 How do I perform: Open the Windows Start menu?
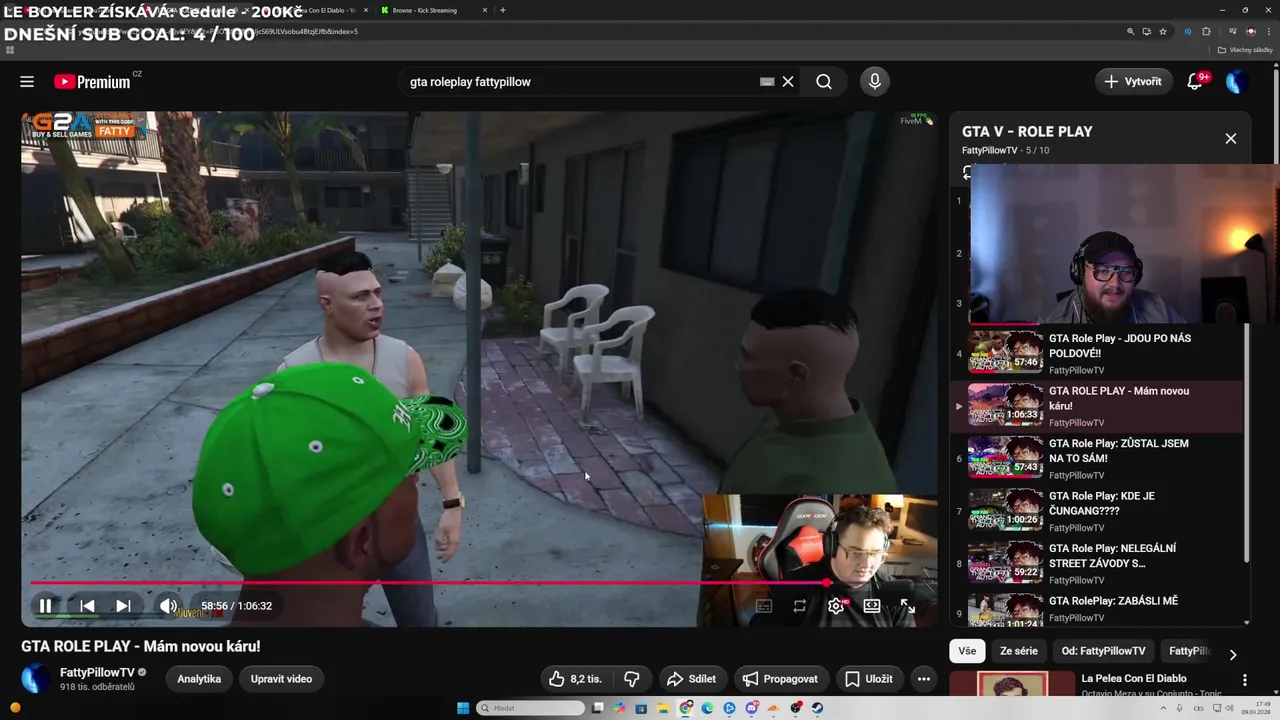coord(463,708)
